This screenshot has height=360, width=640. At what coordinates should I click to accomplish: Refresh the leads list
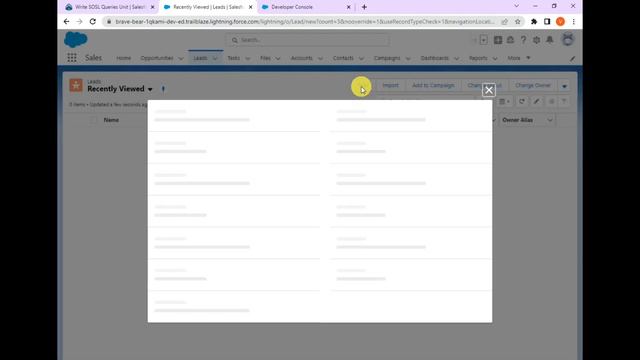522,102
